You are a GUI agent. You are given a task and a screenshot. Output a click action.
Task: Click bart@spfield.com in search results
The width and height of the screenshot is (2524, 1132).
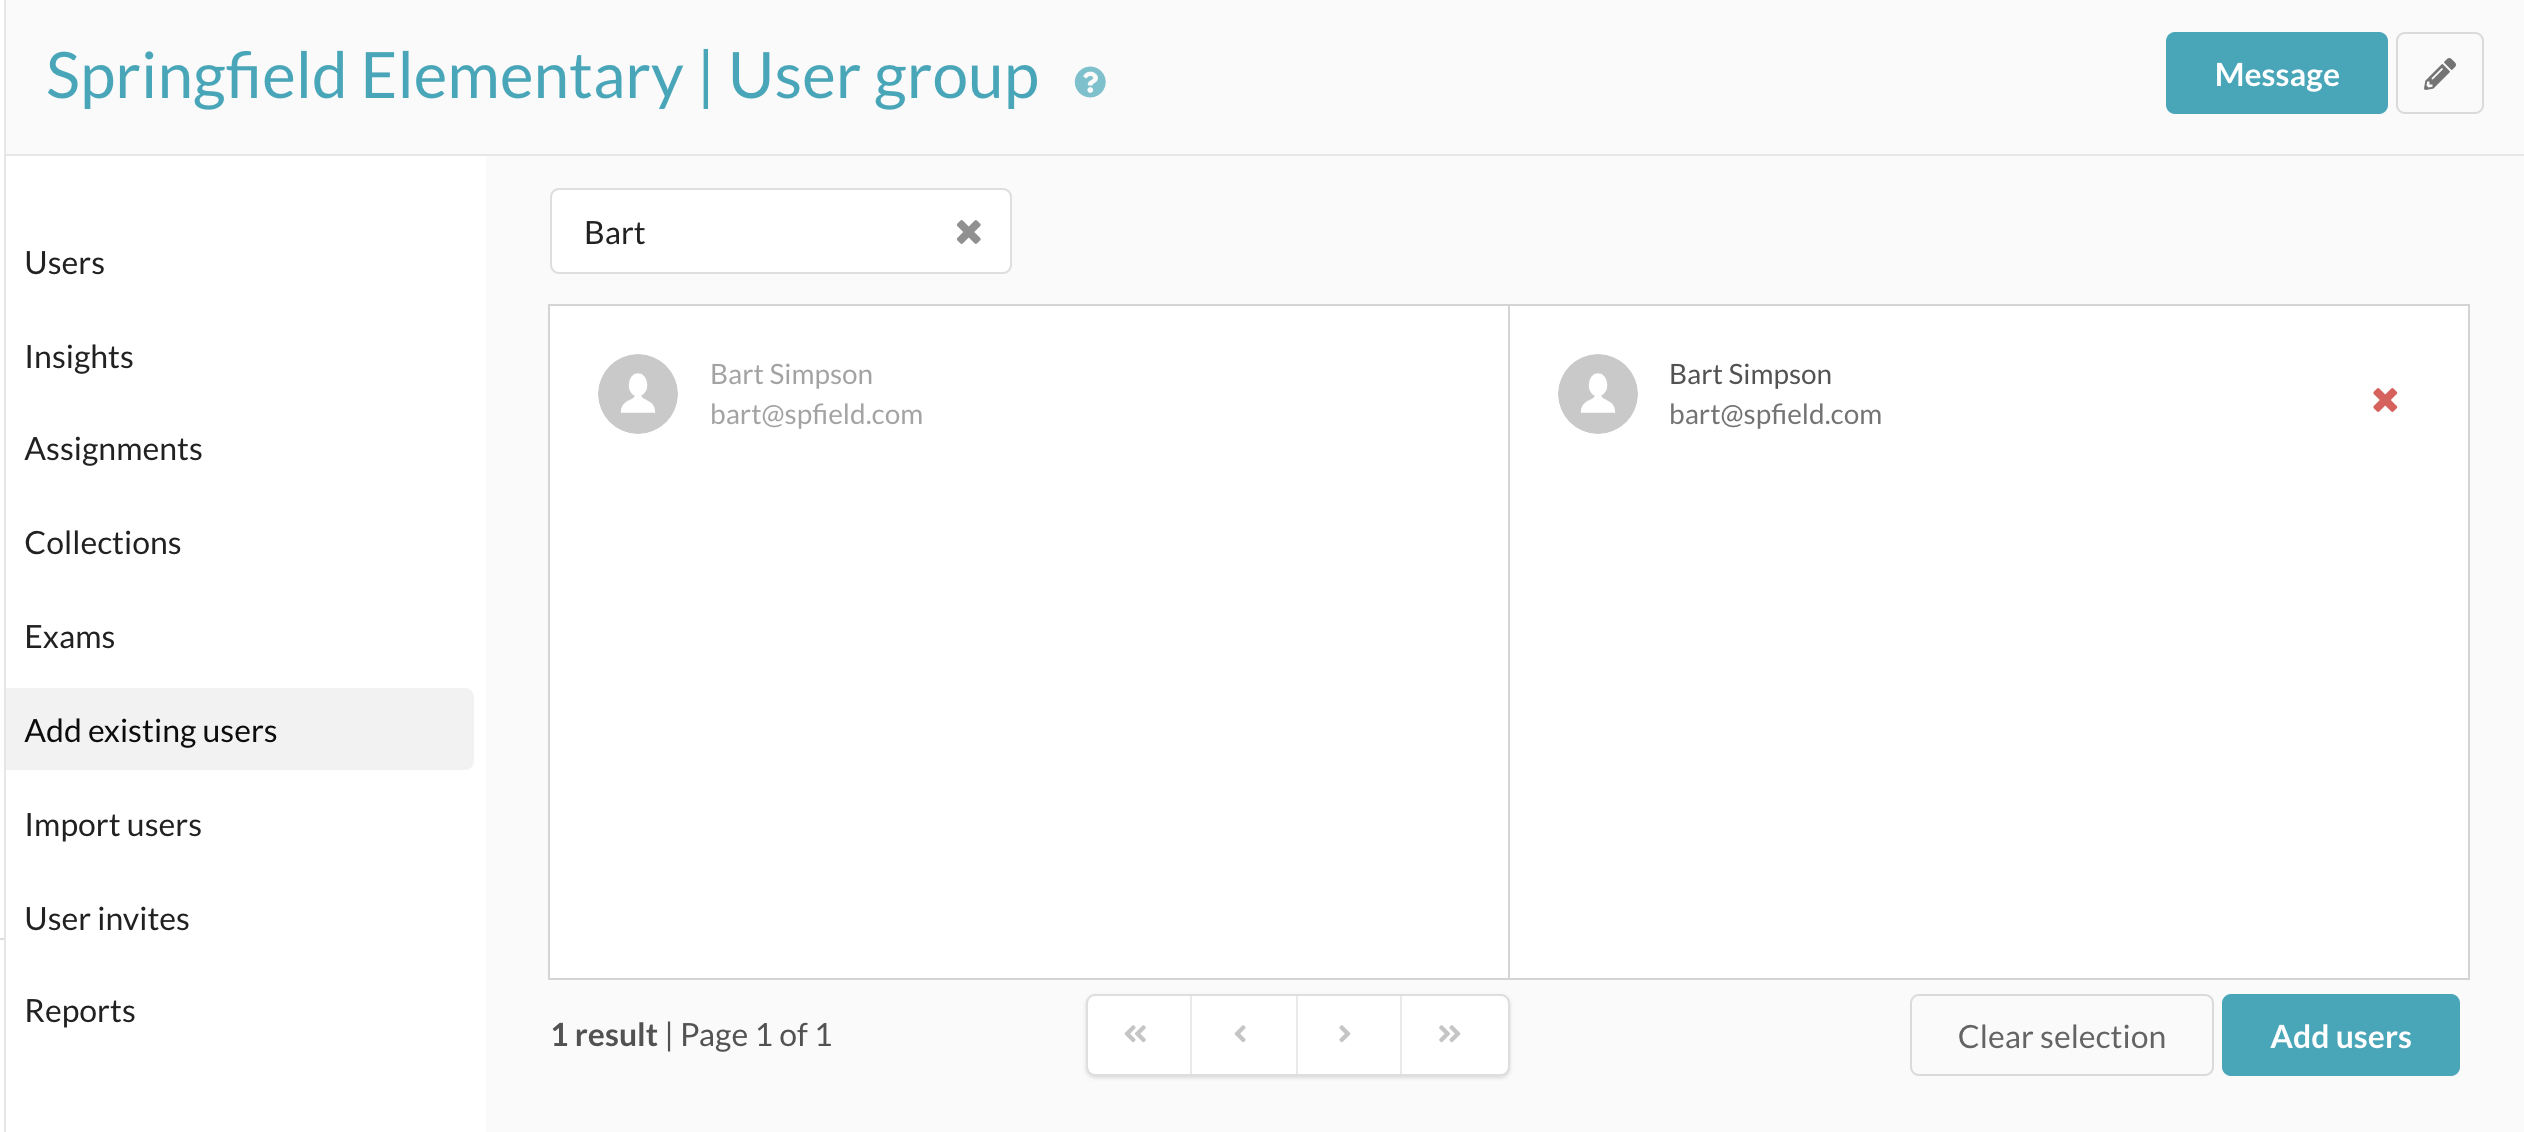point(816,414)
